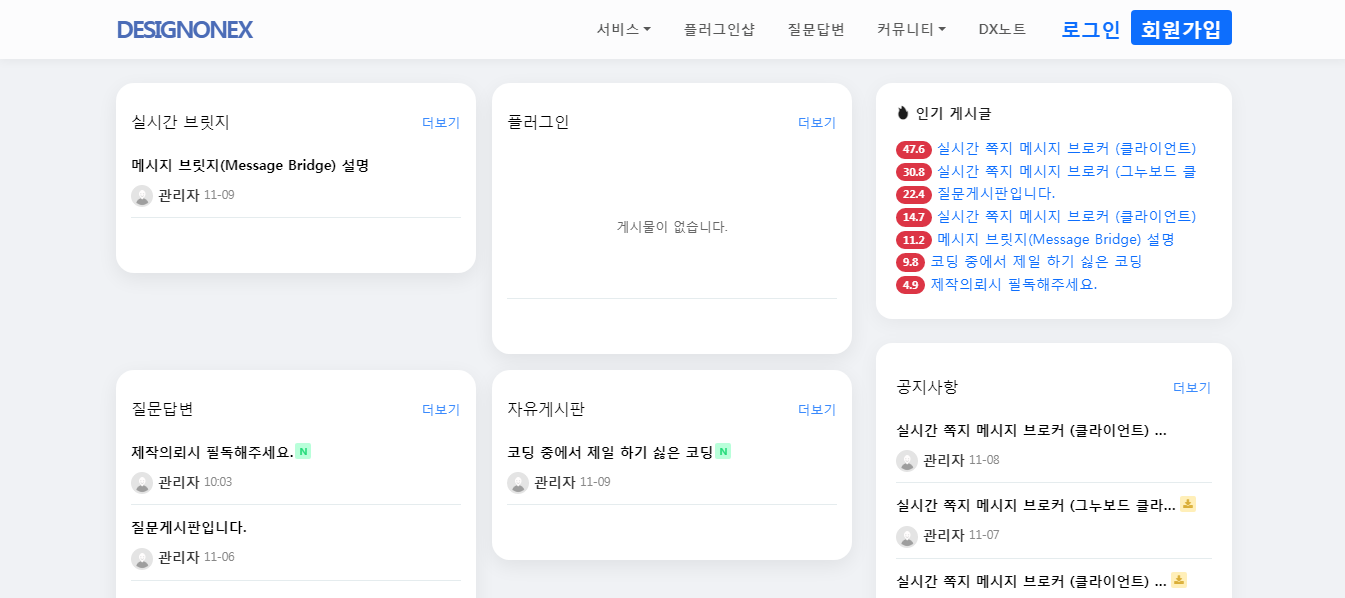This screenshot has width=1345, height=598.
Task: Open the 플러그인샵 navigation item
Action: tap(719, 30)
